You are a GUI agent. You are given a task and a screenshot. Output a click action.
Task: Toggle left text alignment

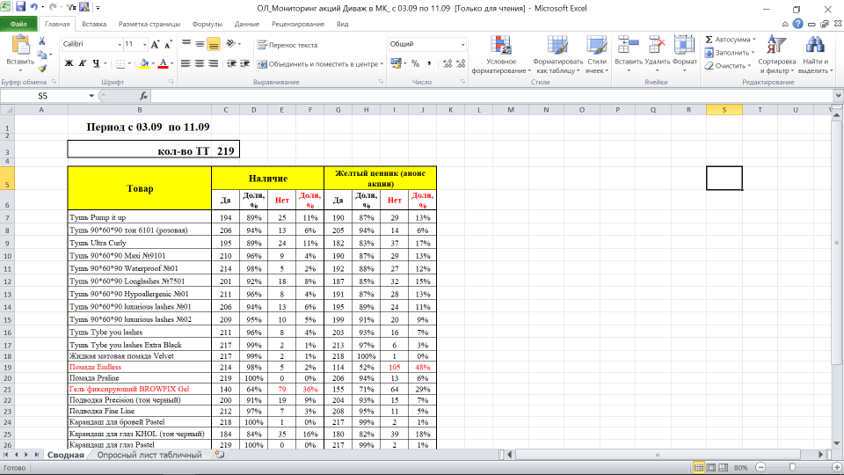(186, 64)
